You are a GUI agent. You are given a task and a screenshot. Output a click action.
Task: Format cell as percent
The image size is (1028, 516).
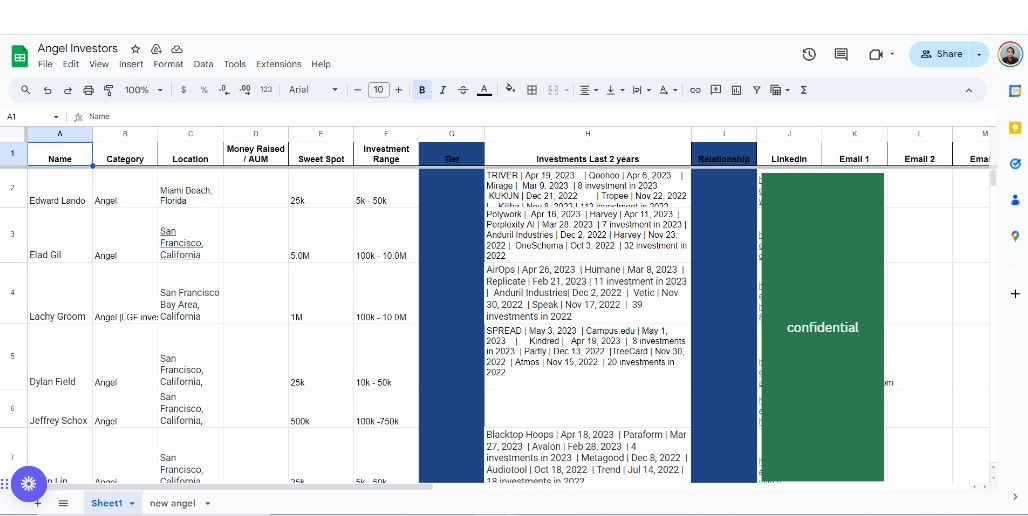(x=204, y=90)
